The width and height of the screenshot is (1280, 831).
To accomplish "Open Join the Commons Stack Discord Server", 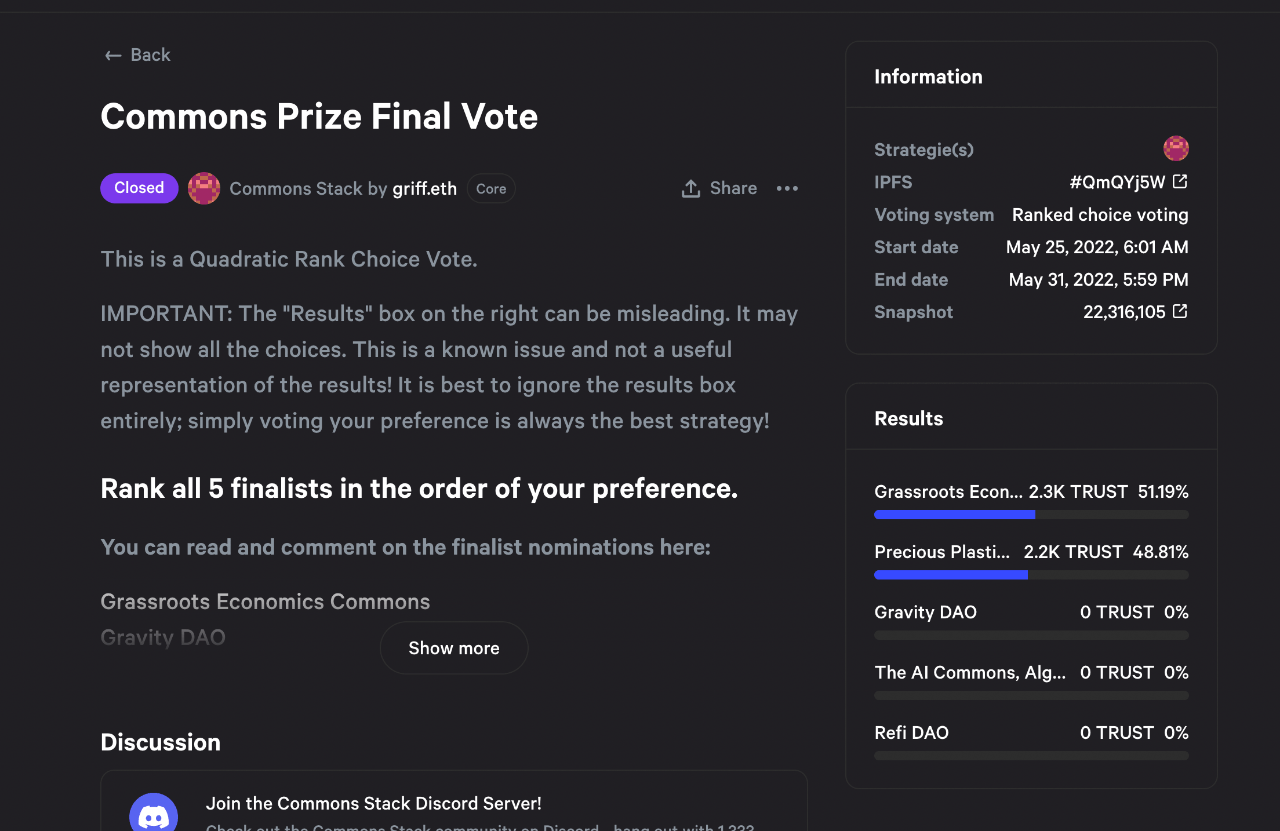I will (x=373, y=803).
